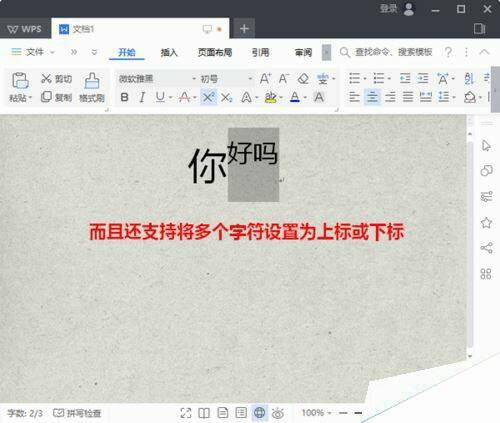Switch to the 文档1 document tab
Image resolution: width=500 pixels, height=423 pixels.
click(140, 29)
